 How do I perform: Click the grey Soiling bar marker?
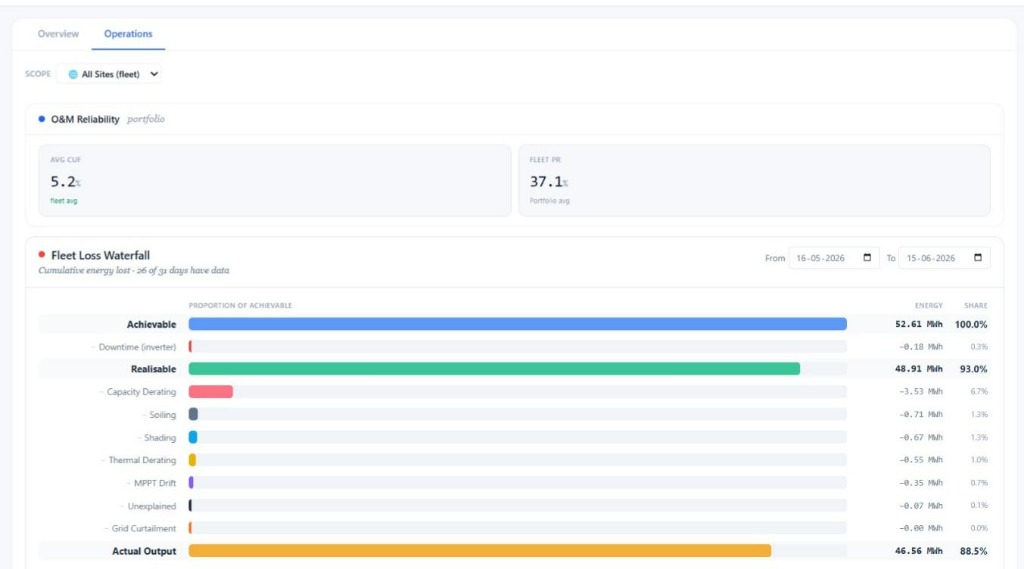[193, 414]
